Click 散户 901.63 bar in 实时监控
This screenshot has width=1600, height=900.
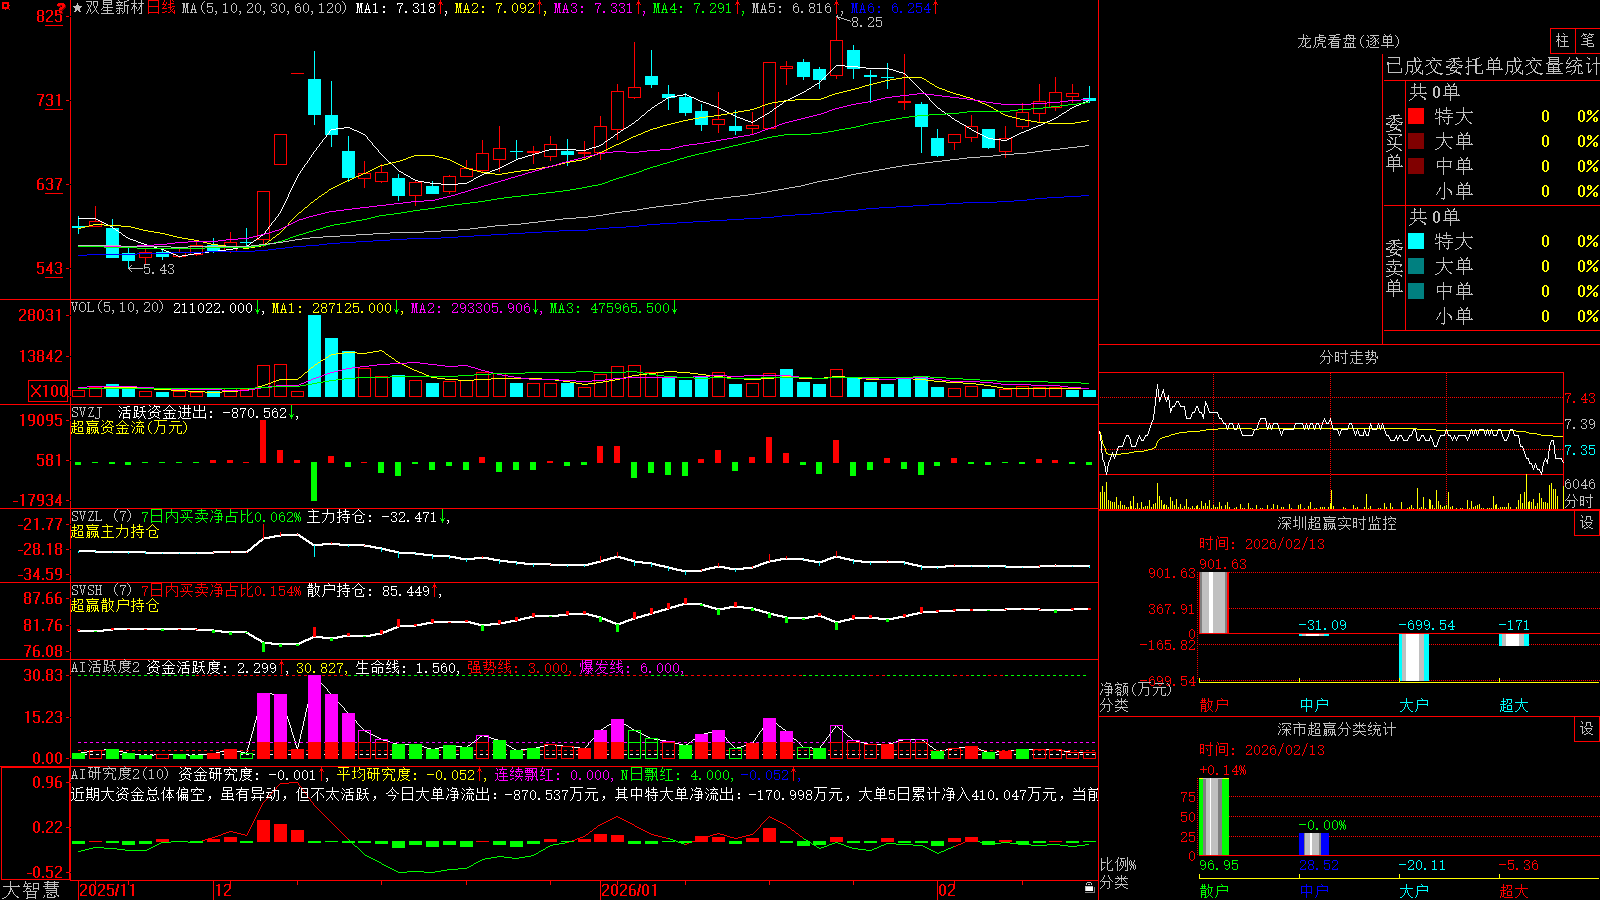(1213, 602)
